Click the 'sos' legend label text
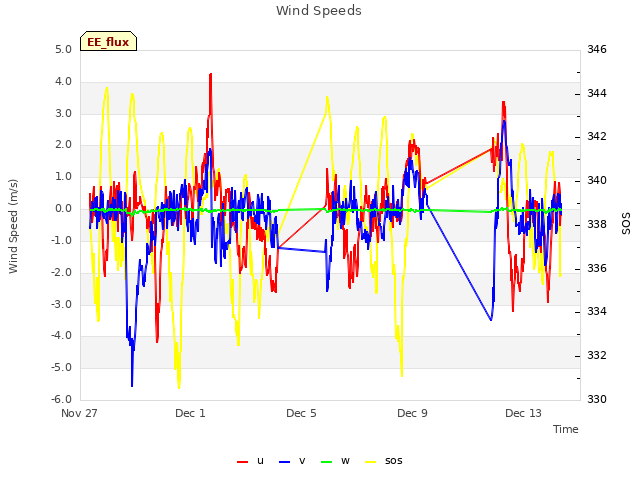The height and width of the screenshot is (480, 640). point(393,461)
